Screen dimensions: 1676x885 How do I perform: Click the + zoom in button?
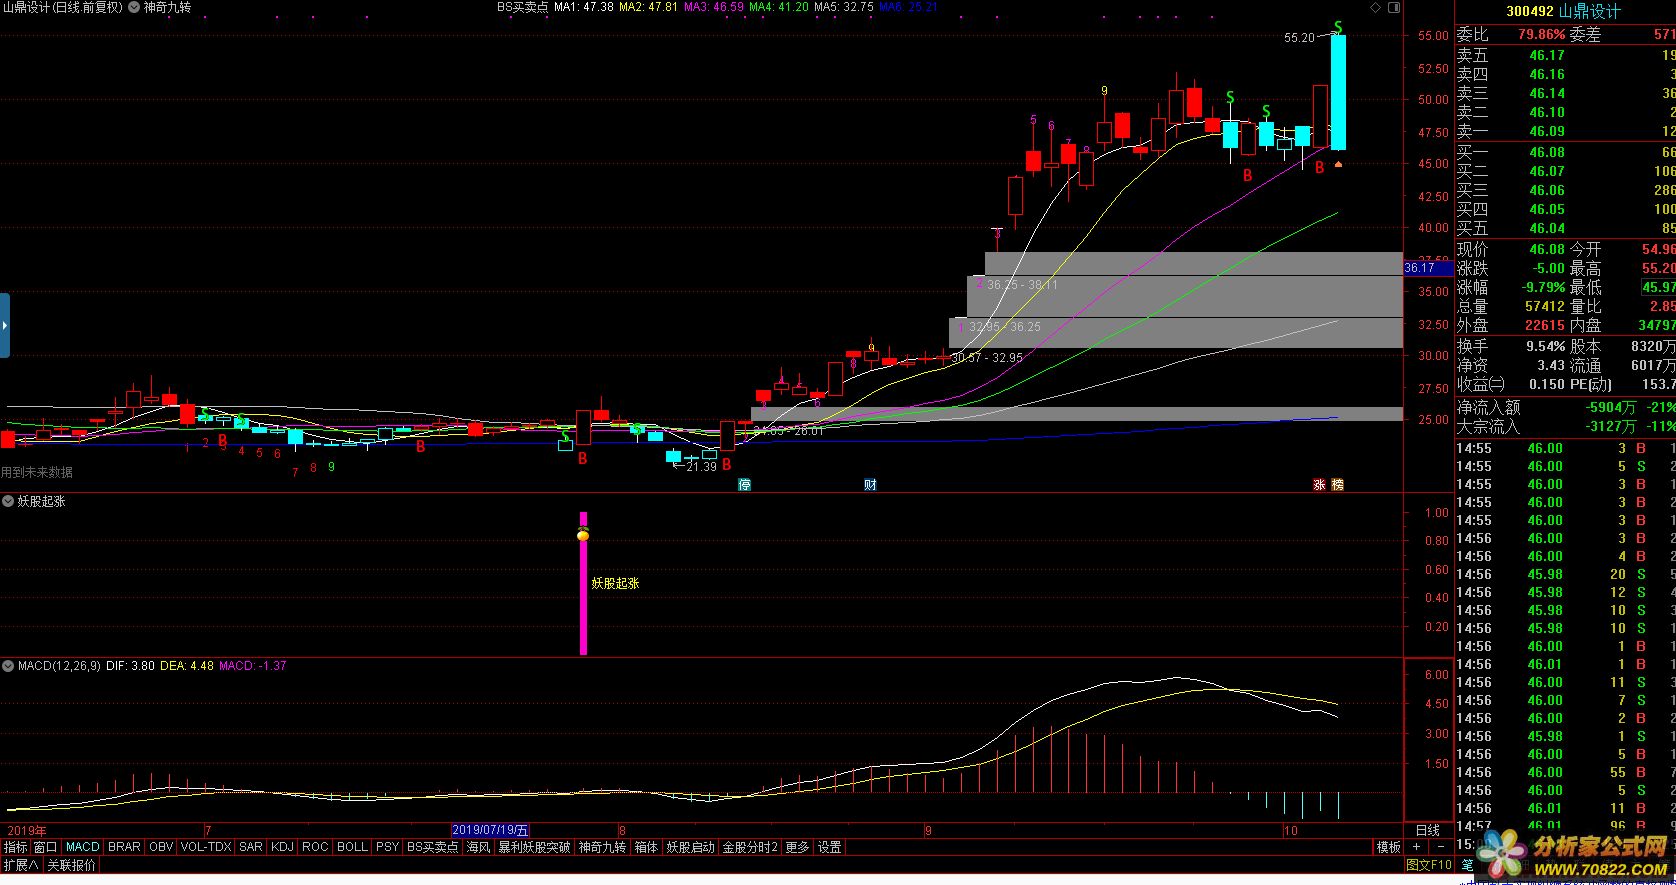1415,847
